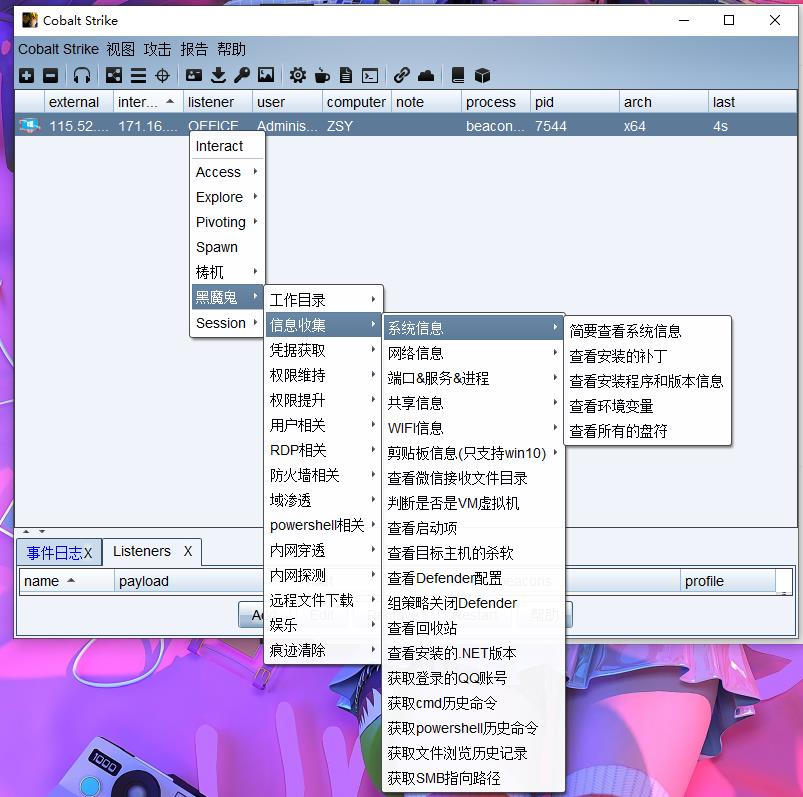This screenshot has width=803, height=797.
Task: Click the host file chain-link icon
Action: 402,75
